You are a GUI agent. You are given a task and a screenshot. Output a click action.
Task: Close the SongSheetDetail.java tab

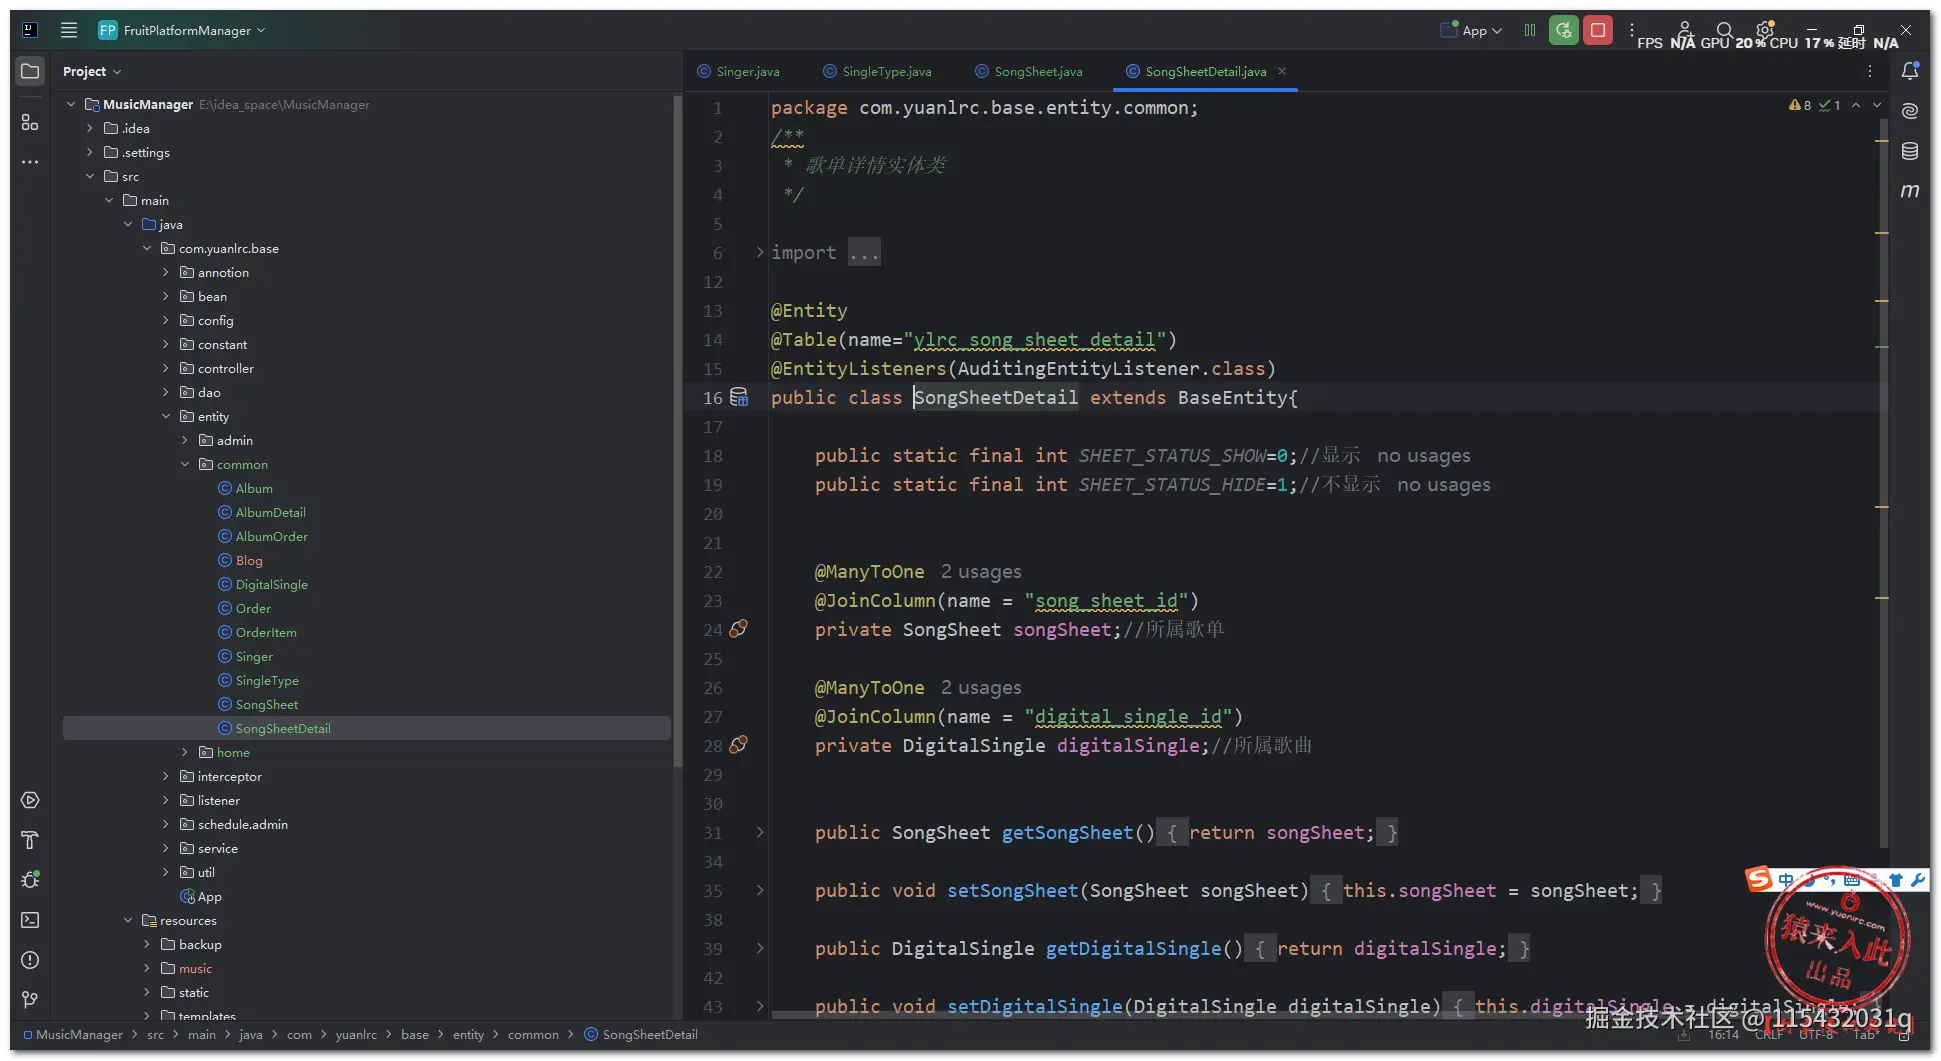(x=1282, y=71)
